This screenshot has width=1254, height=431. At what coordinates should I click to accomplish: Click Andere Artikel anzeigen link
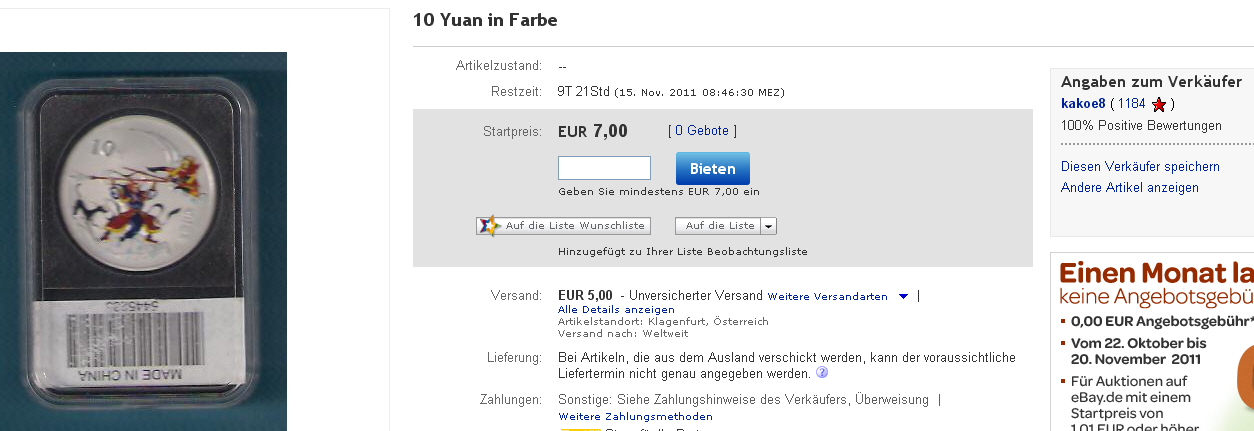click(x=1129, y=188)
